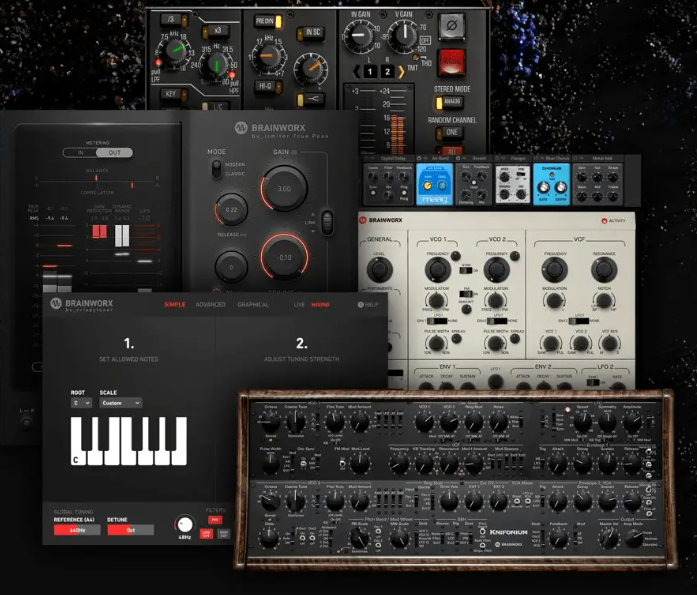Enable the IN SC sidechain button
The height and width of the screenshot is (595, 697).
click(310, 32)
